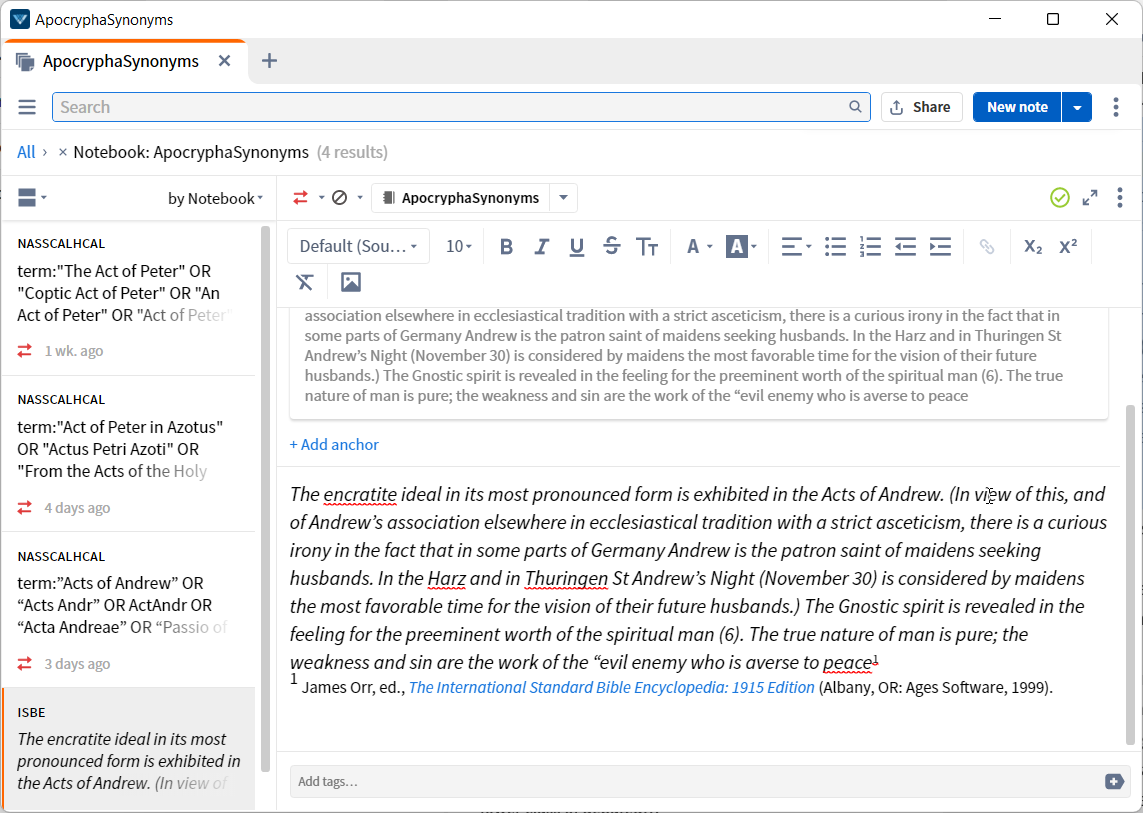Expand the note editor to full view
This screenshot has width=1143, height=813.
pyautogui.click(x=1090, y=198)
